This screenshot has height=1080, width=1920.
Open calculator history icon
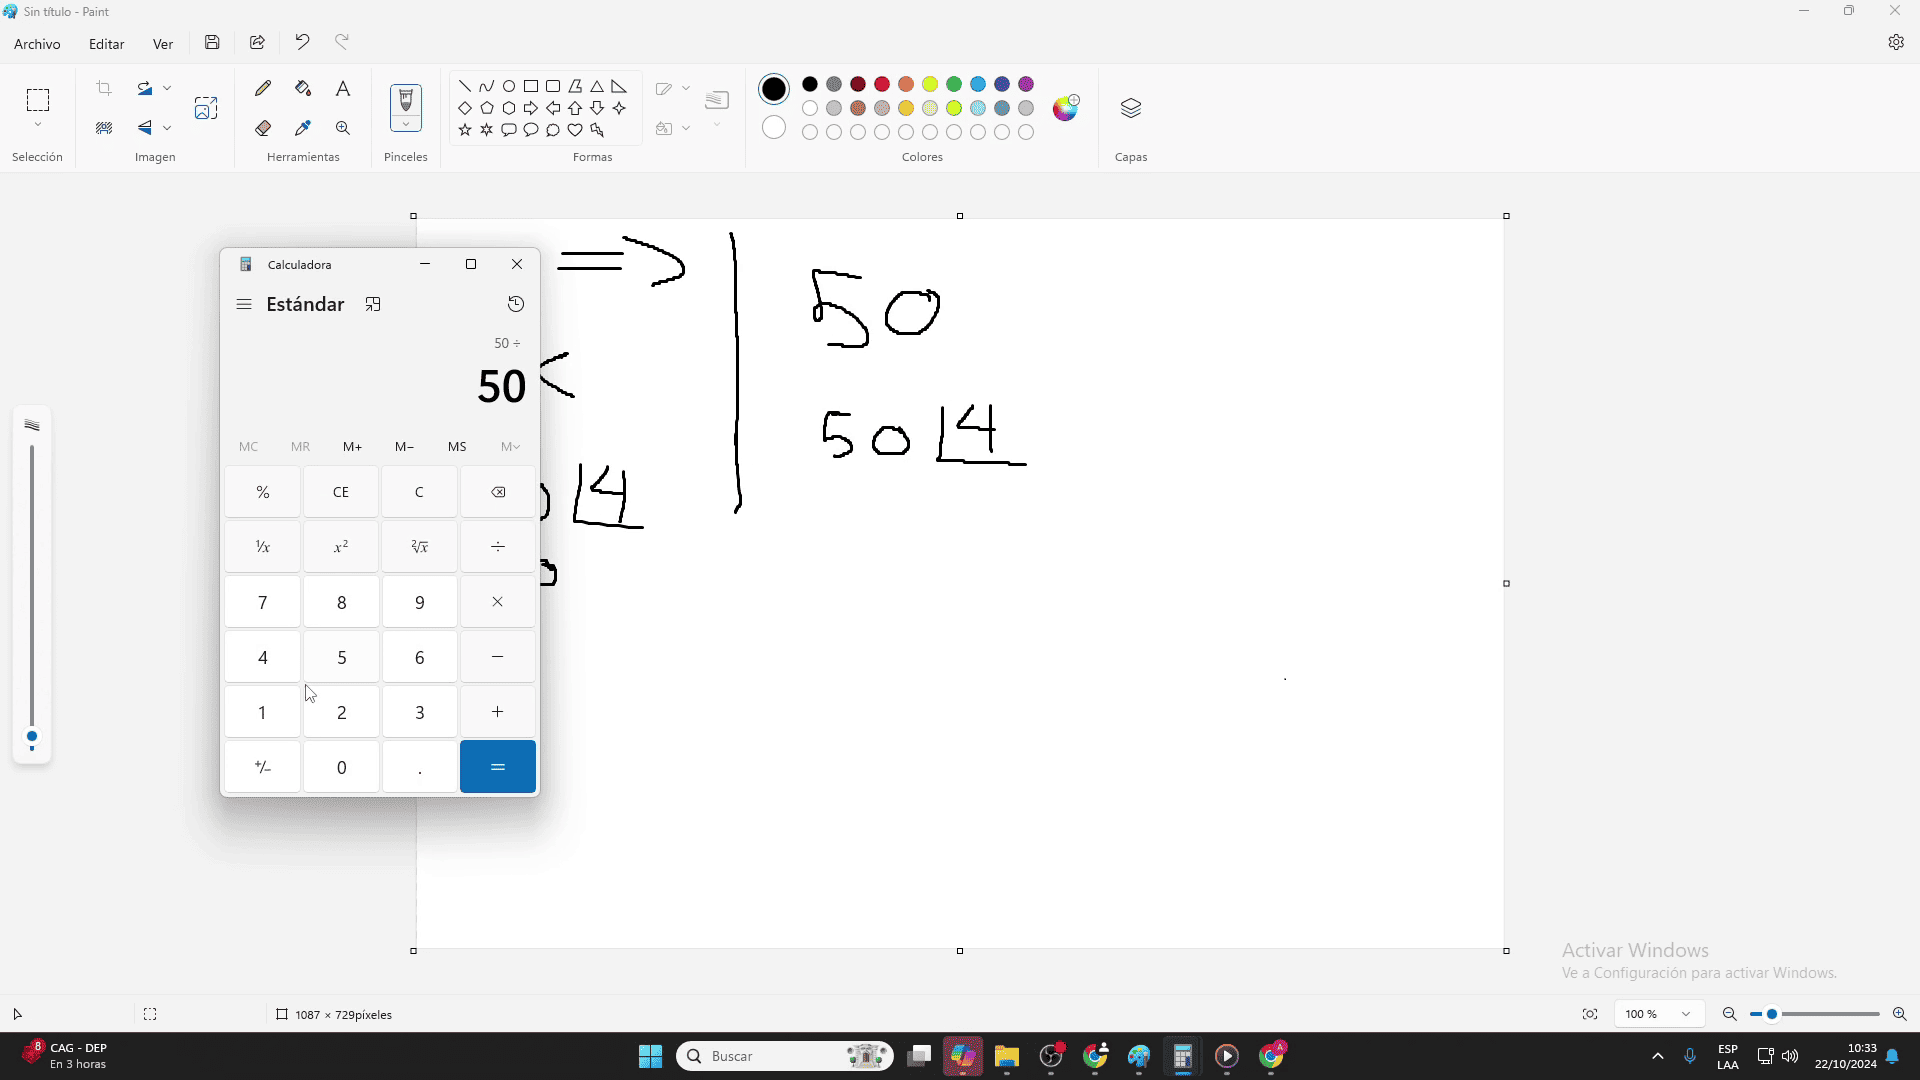[x=516, y=304]
